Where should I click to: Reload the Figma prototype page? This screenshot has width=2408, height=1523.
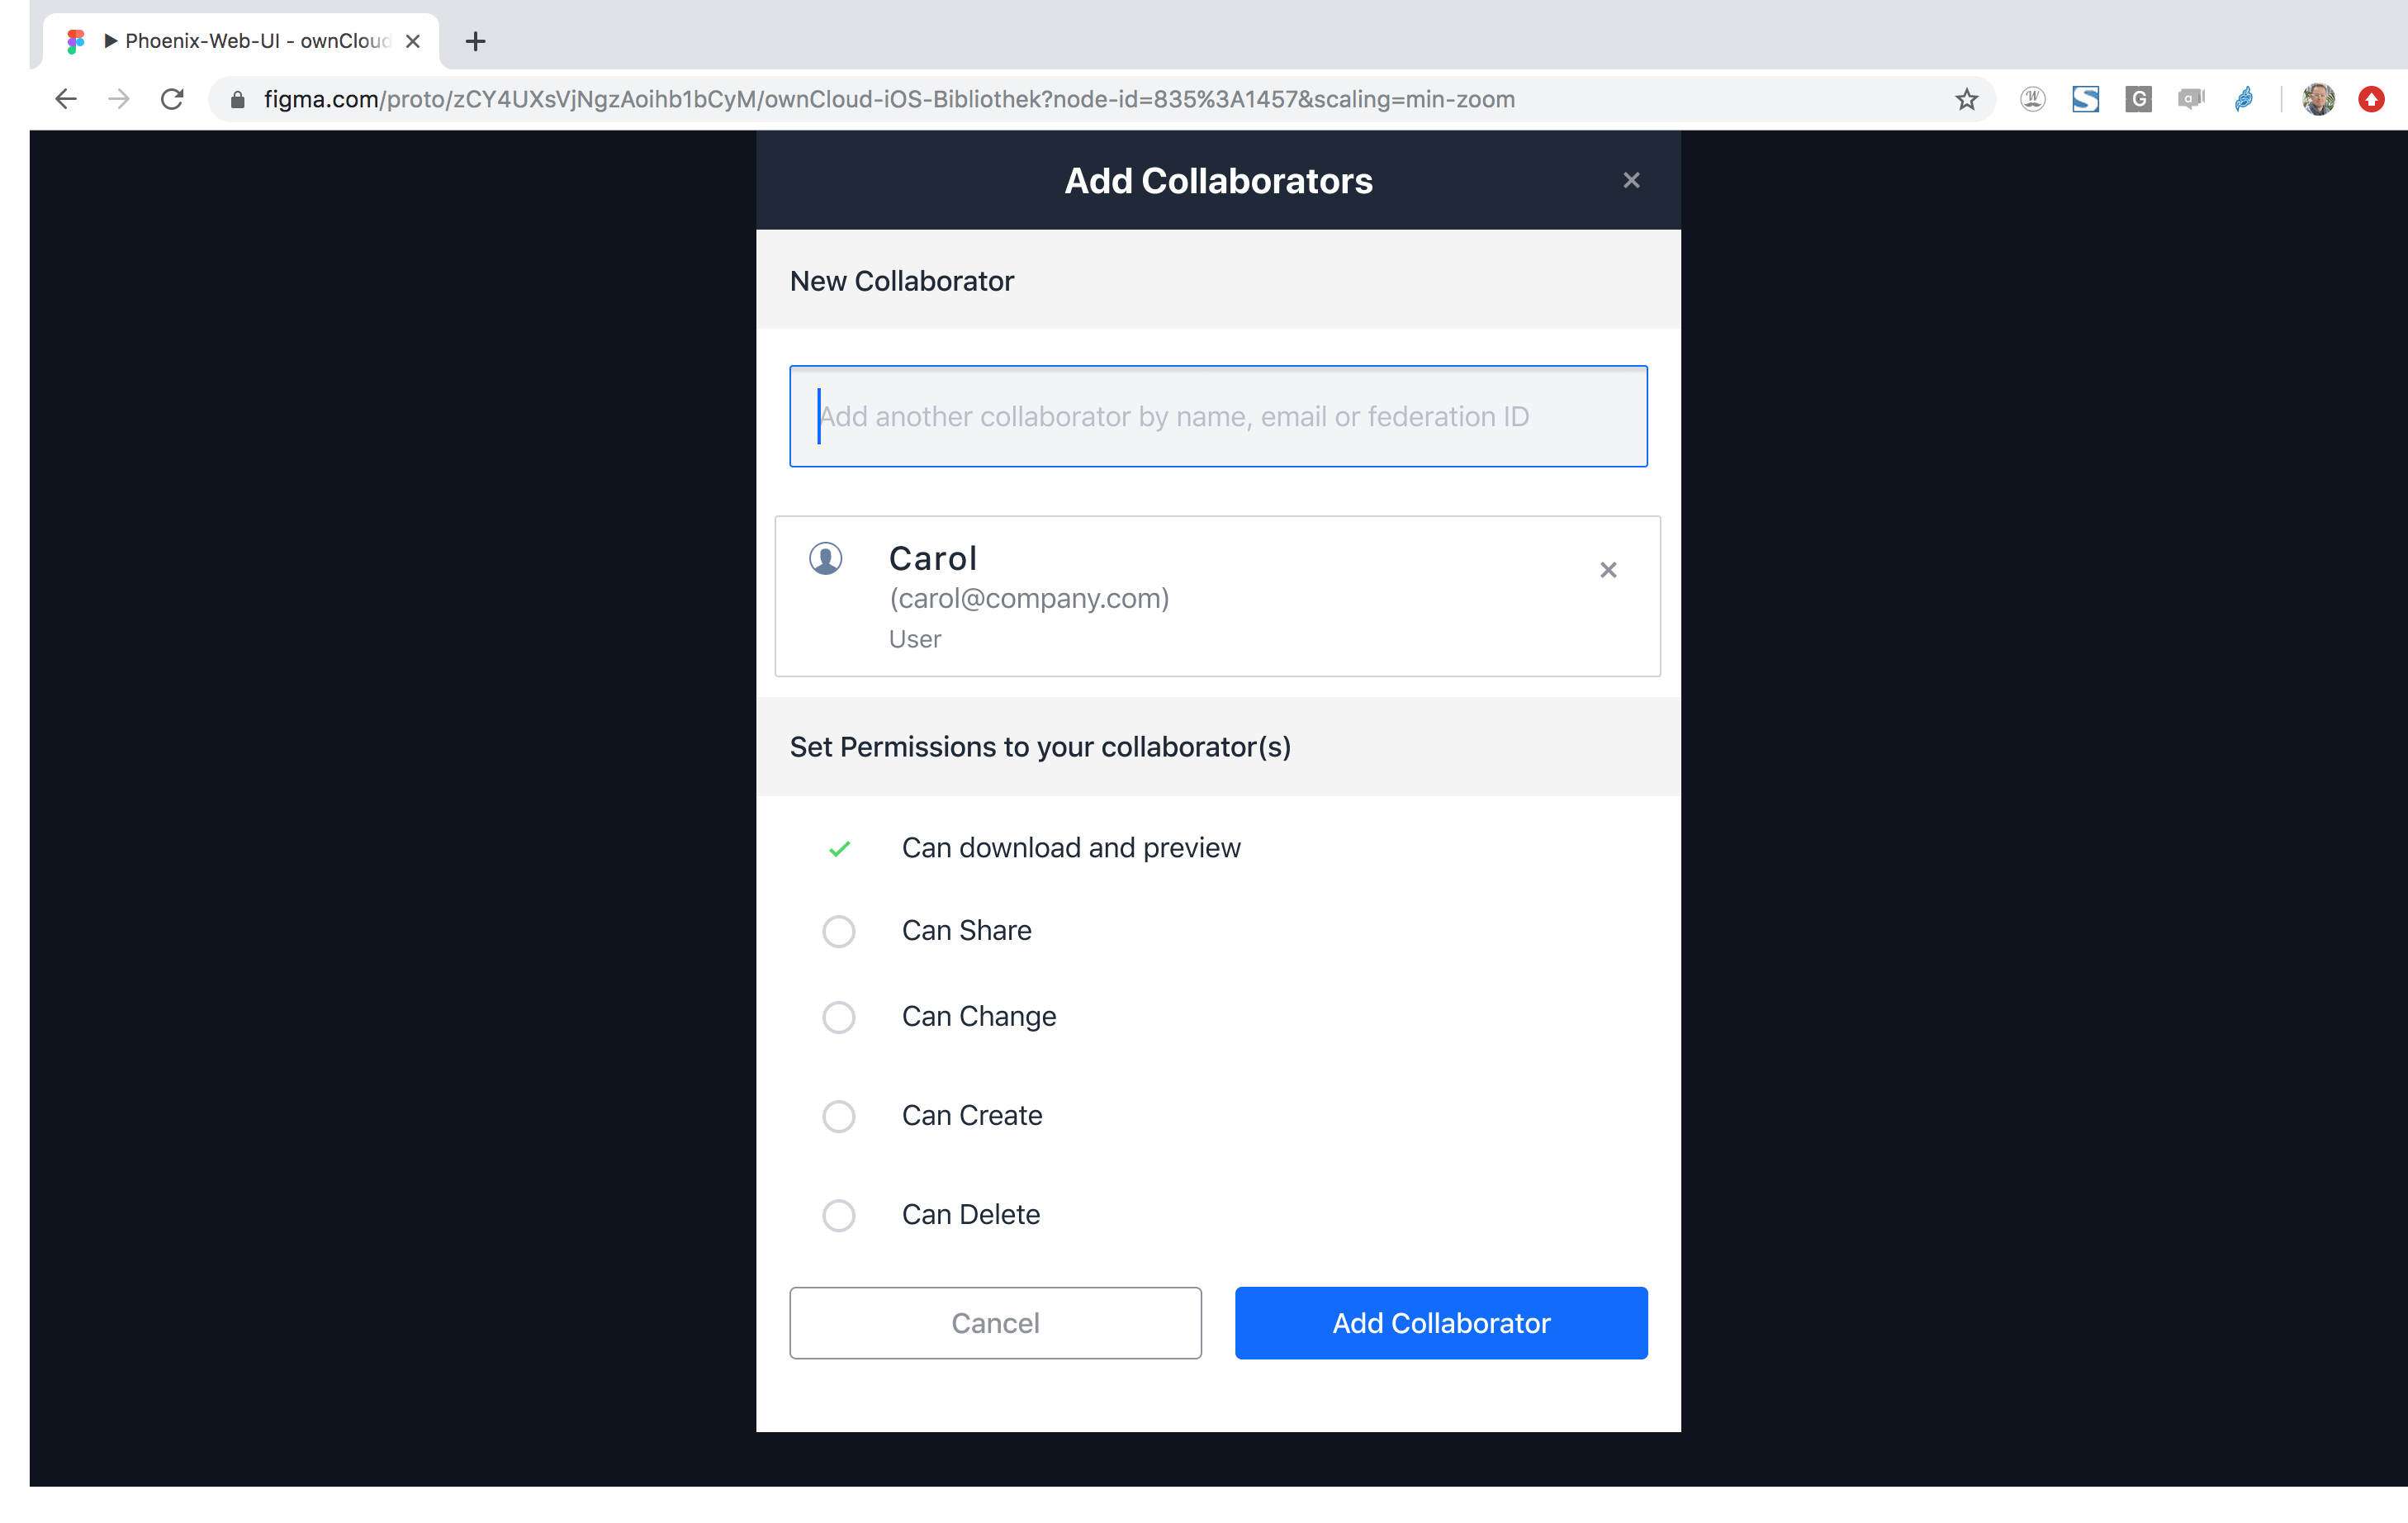coord(172,99)
